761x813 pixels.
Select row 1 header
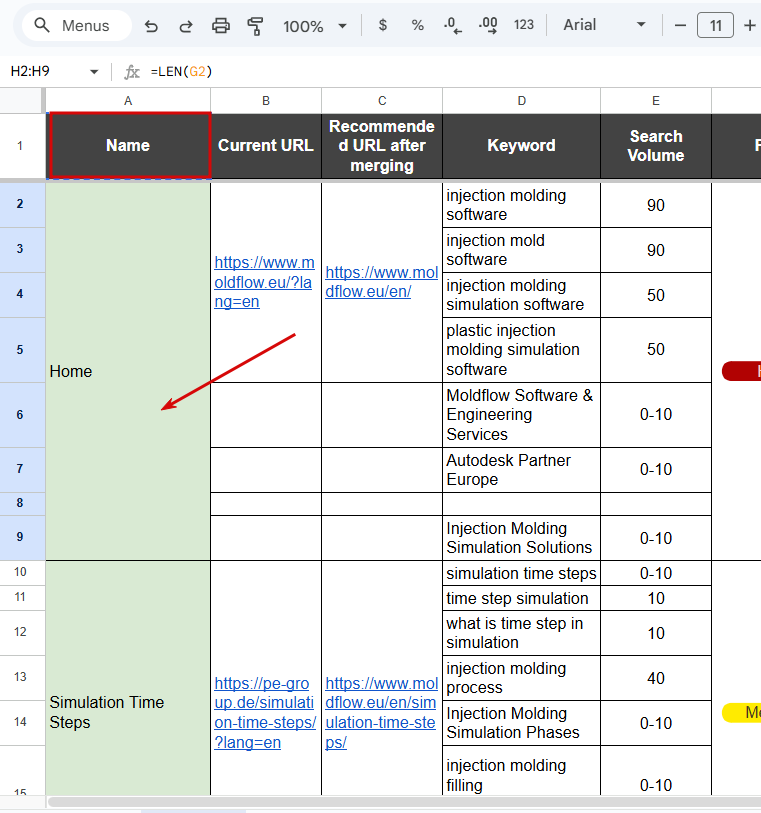pos(21,146)
